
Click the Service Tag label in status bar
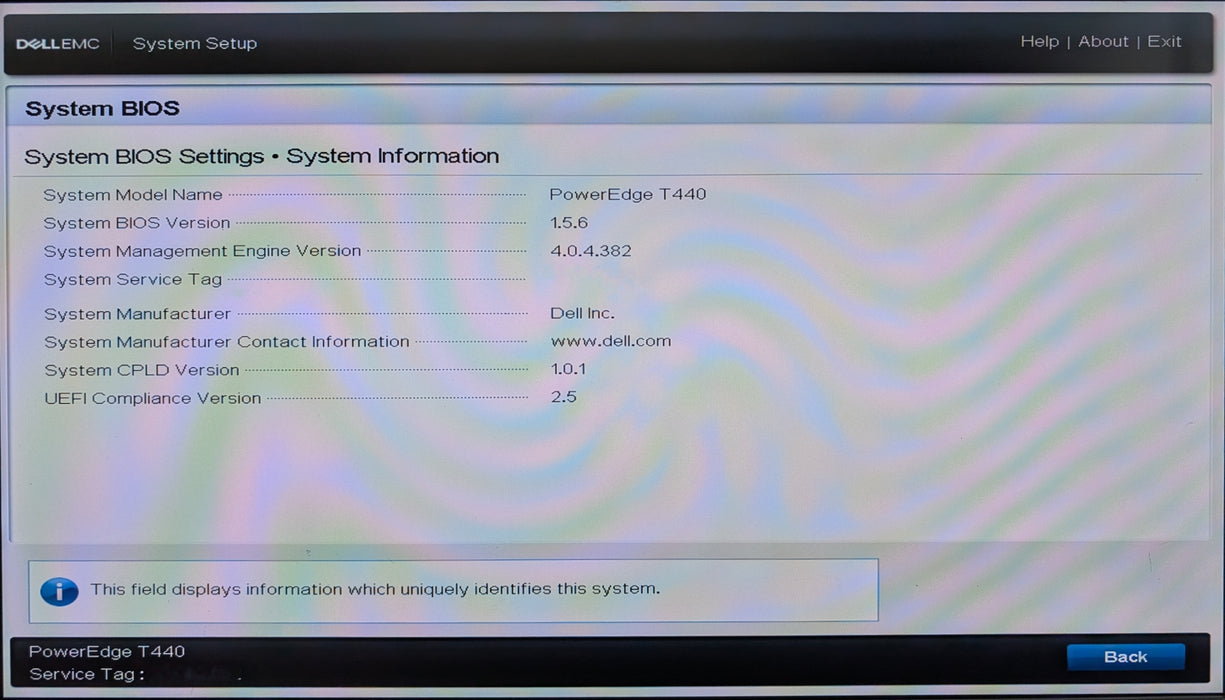coord(87,675)
